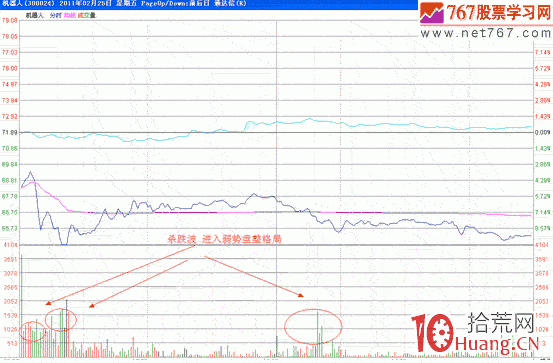
Task: Click the 8.57% value on percent axis
Action: pyautogui.click(x=542, y=228)
